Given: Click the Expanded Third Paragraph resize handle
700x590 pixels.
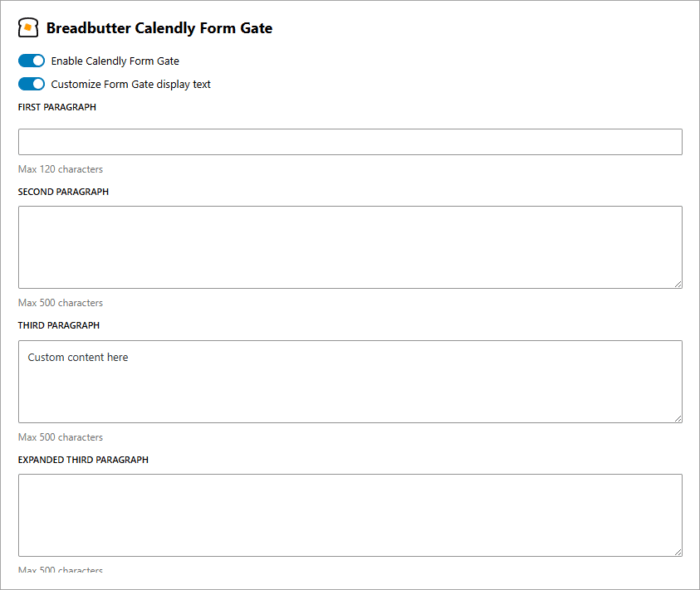Looking at the screenshot, I should tap(677, 551).
